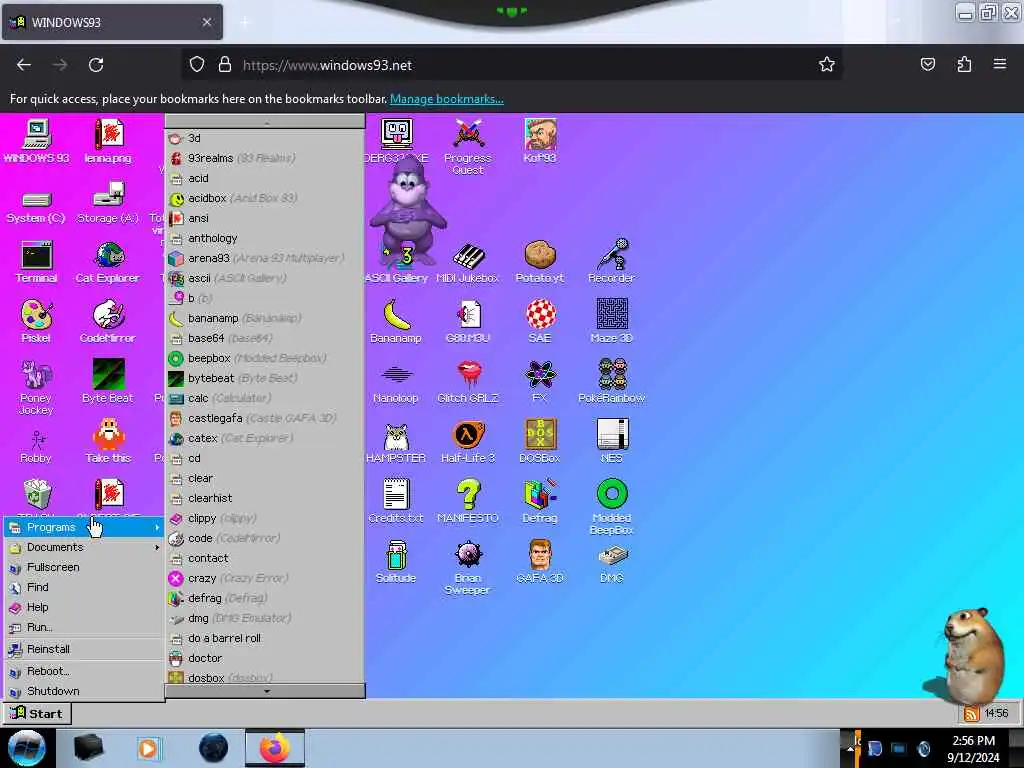Launch GAFA 3D desktop icon

(x=540, y=562)
